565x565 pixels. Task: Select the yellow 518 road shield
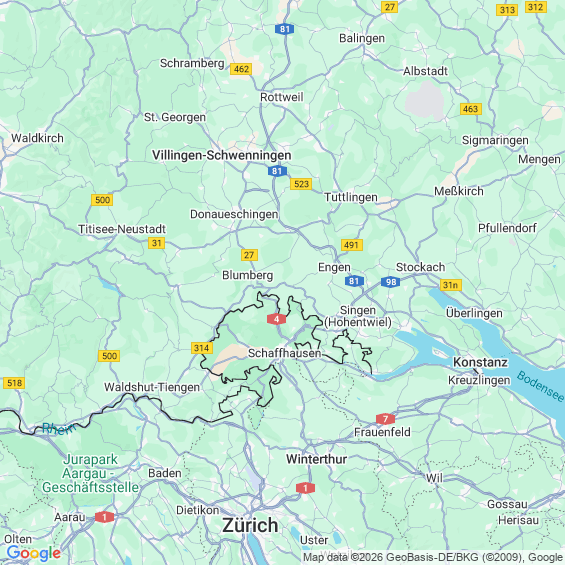14,383
